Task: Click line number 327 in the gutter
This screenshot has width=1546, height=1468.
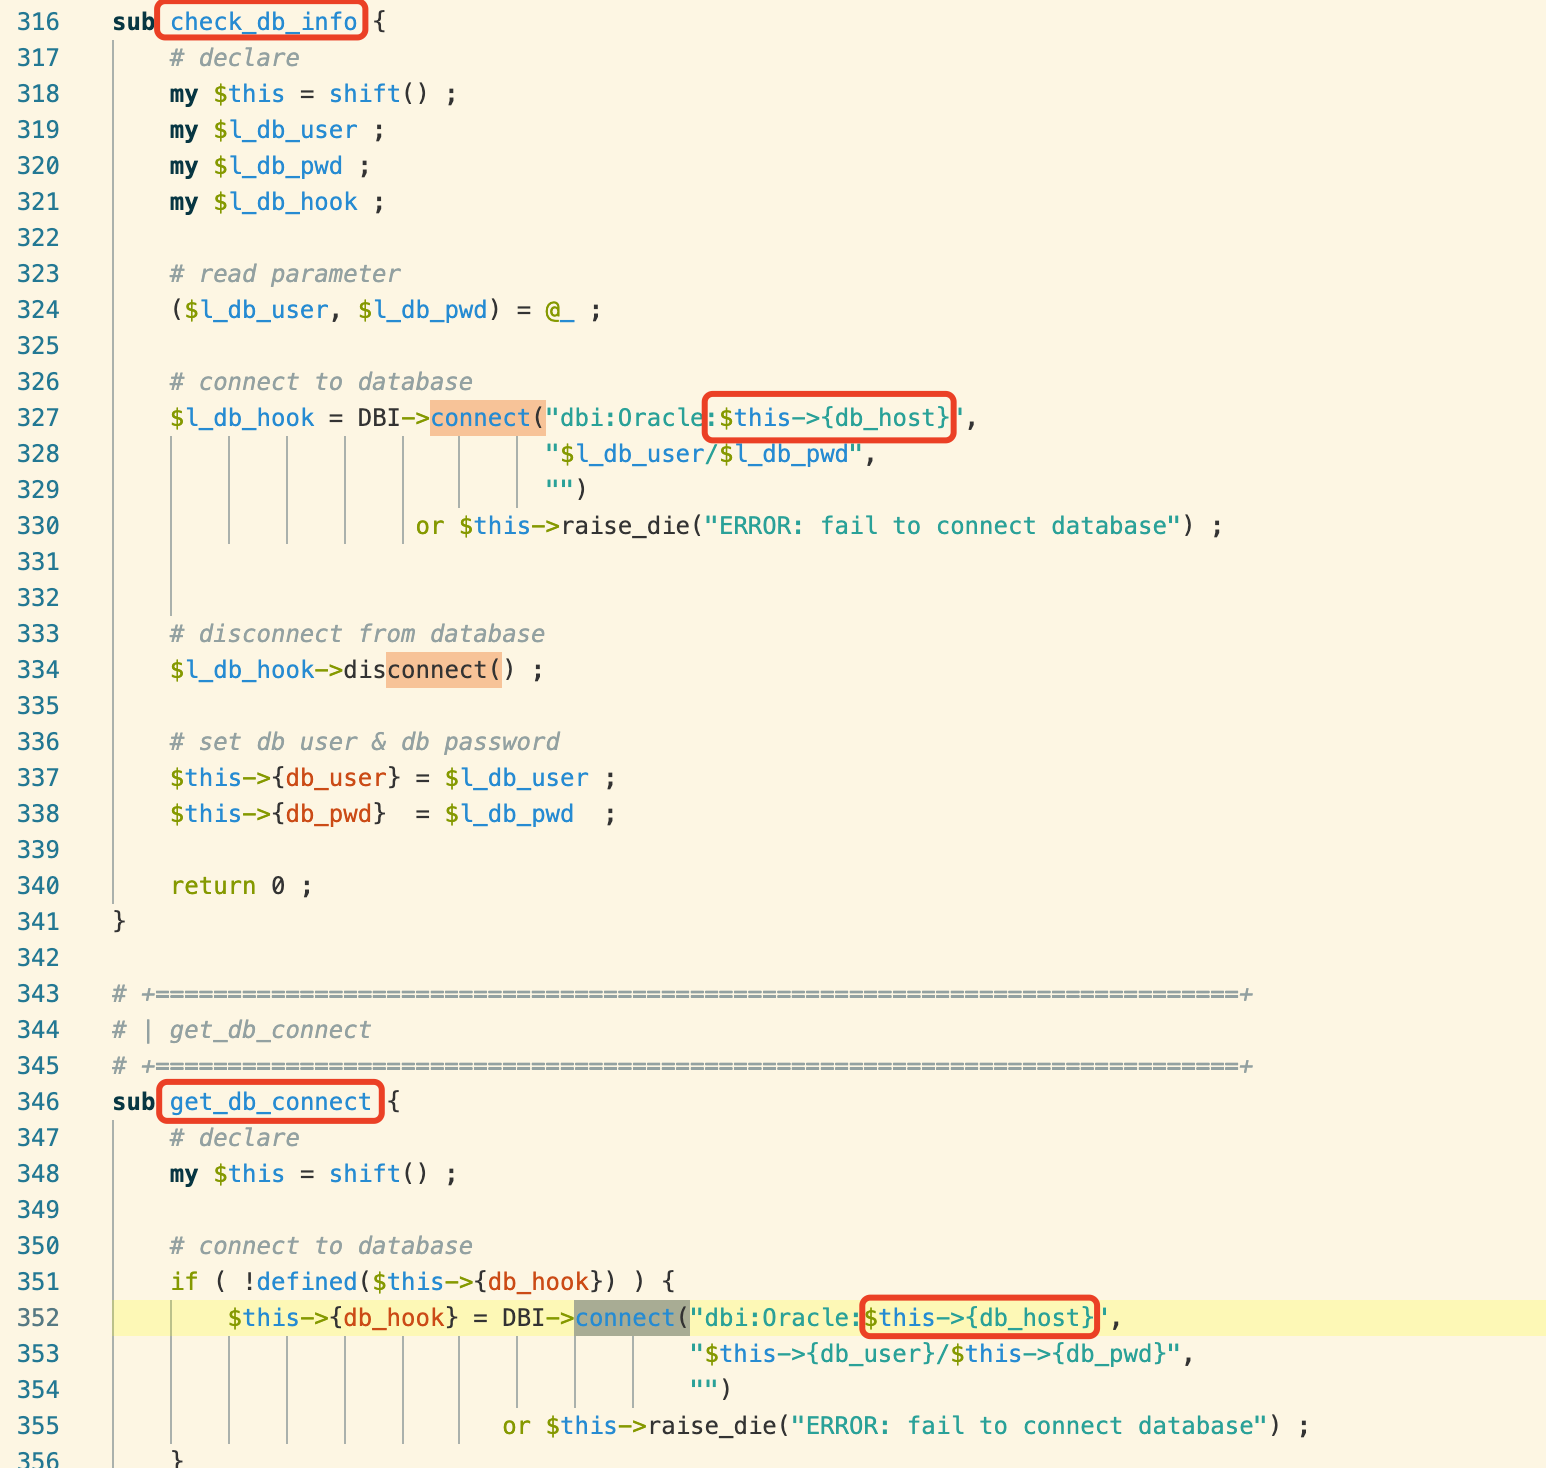Action: [38, 418]
